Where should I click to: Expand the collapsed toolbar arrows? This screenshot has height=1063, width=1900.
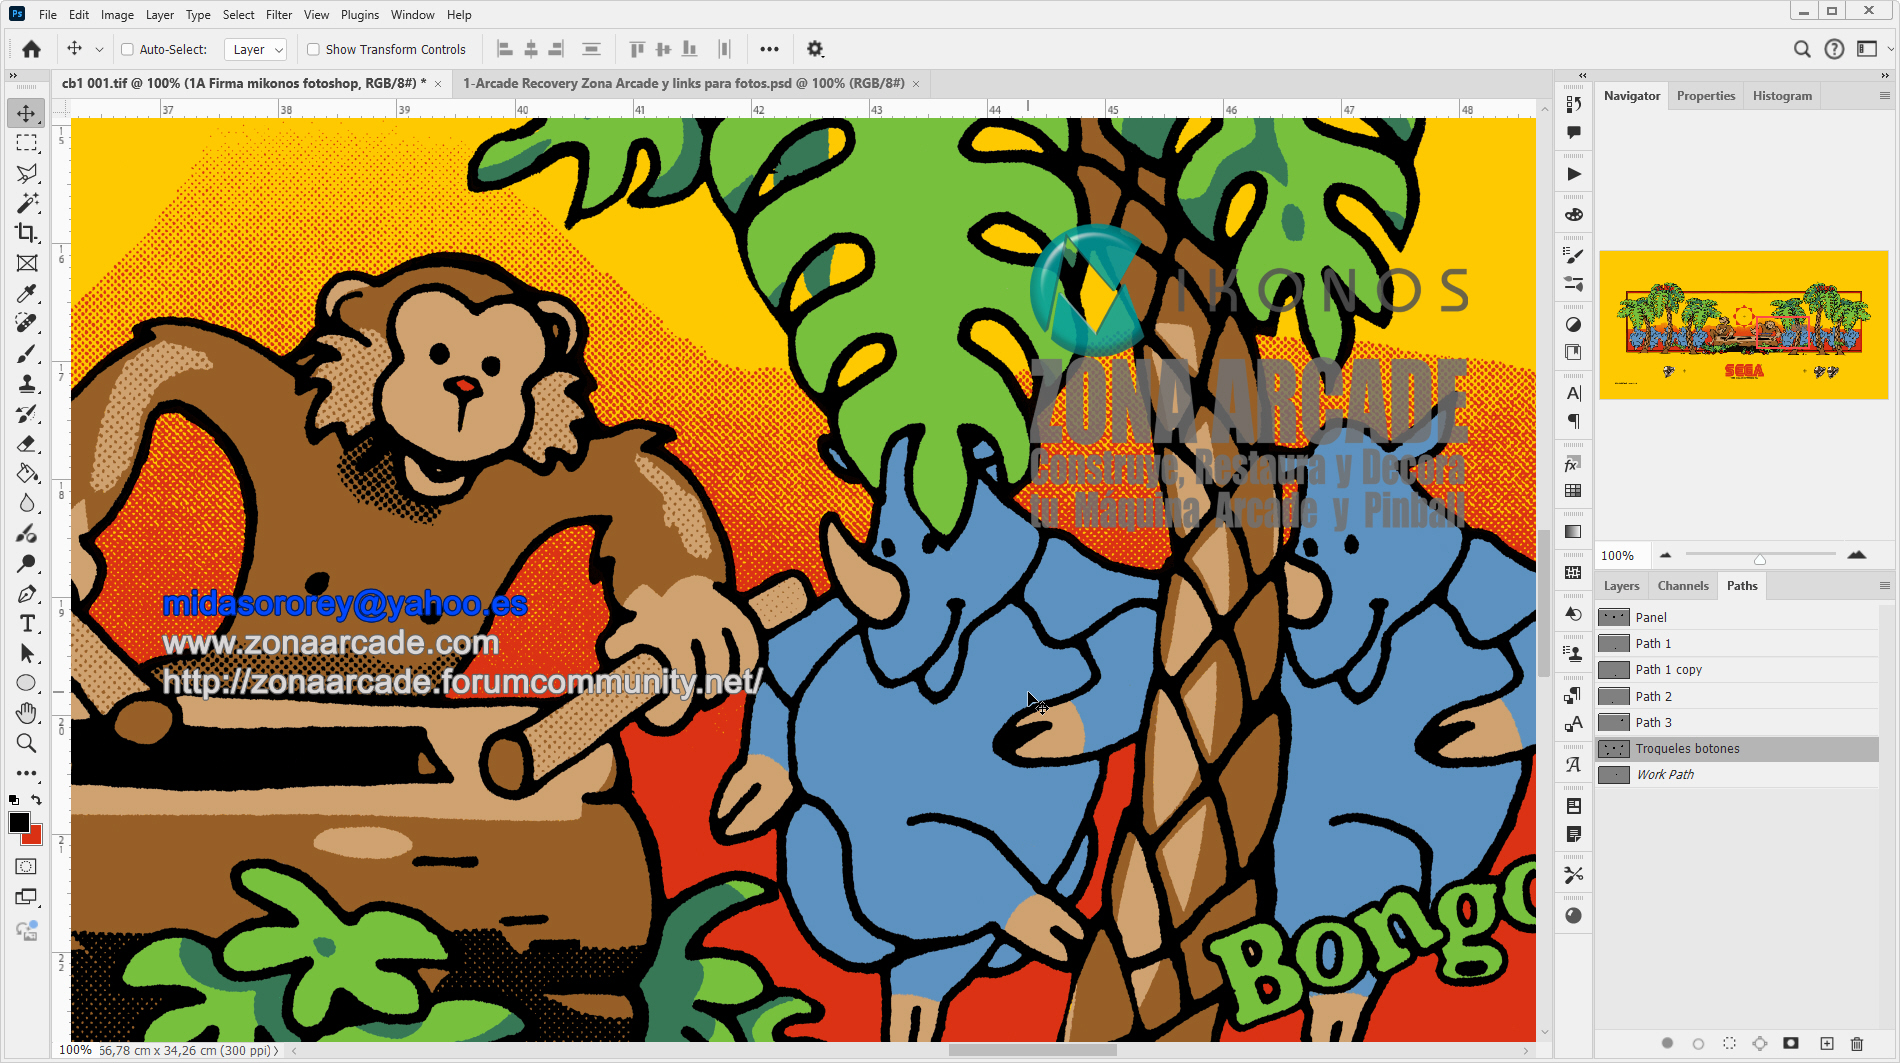pyautogui.click(x=13, y=75)
